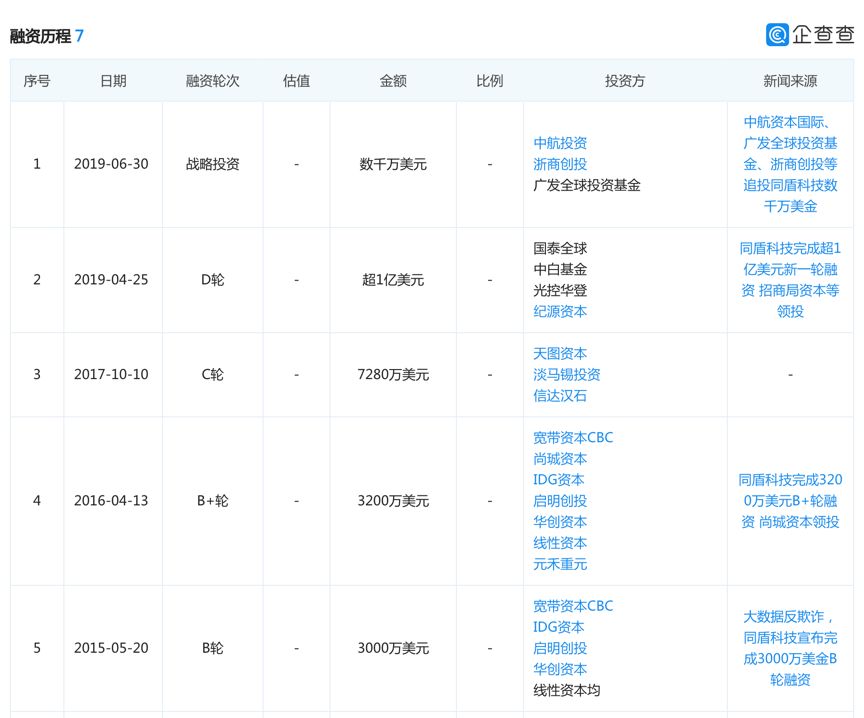Image resolution: width=864 pixels, height=718 pixels.
Task: Open investor link 浙商创投
Action: coord(560,164)
